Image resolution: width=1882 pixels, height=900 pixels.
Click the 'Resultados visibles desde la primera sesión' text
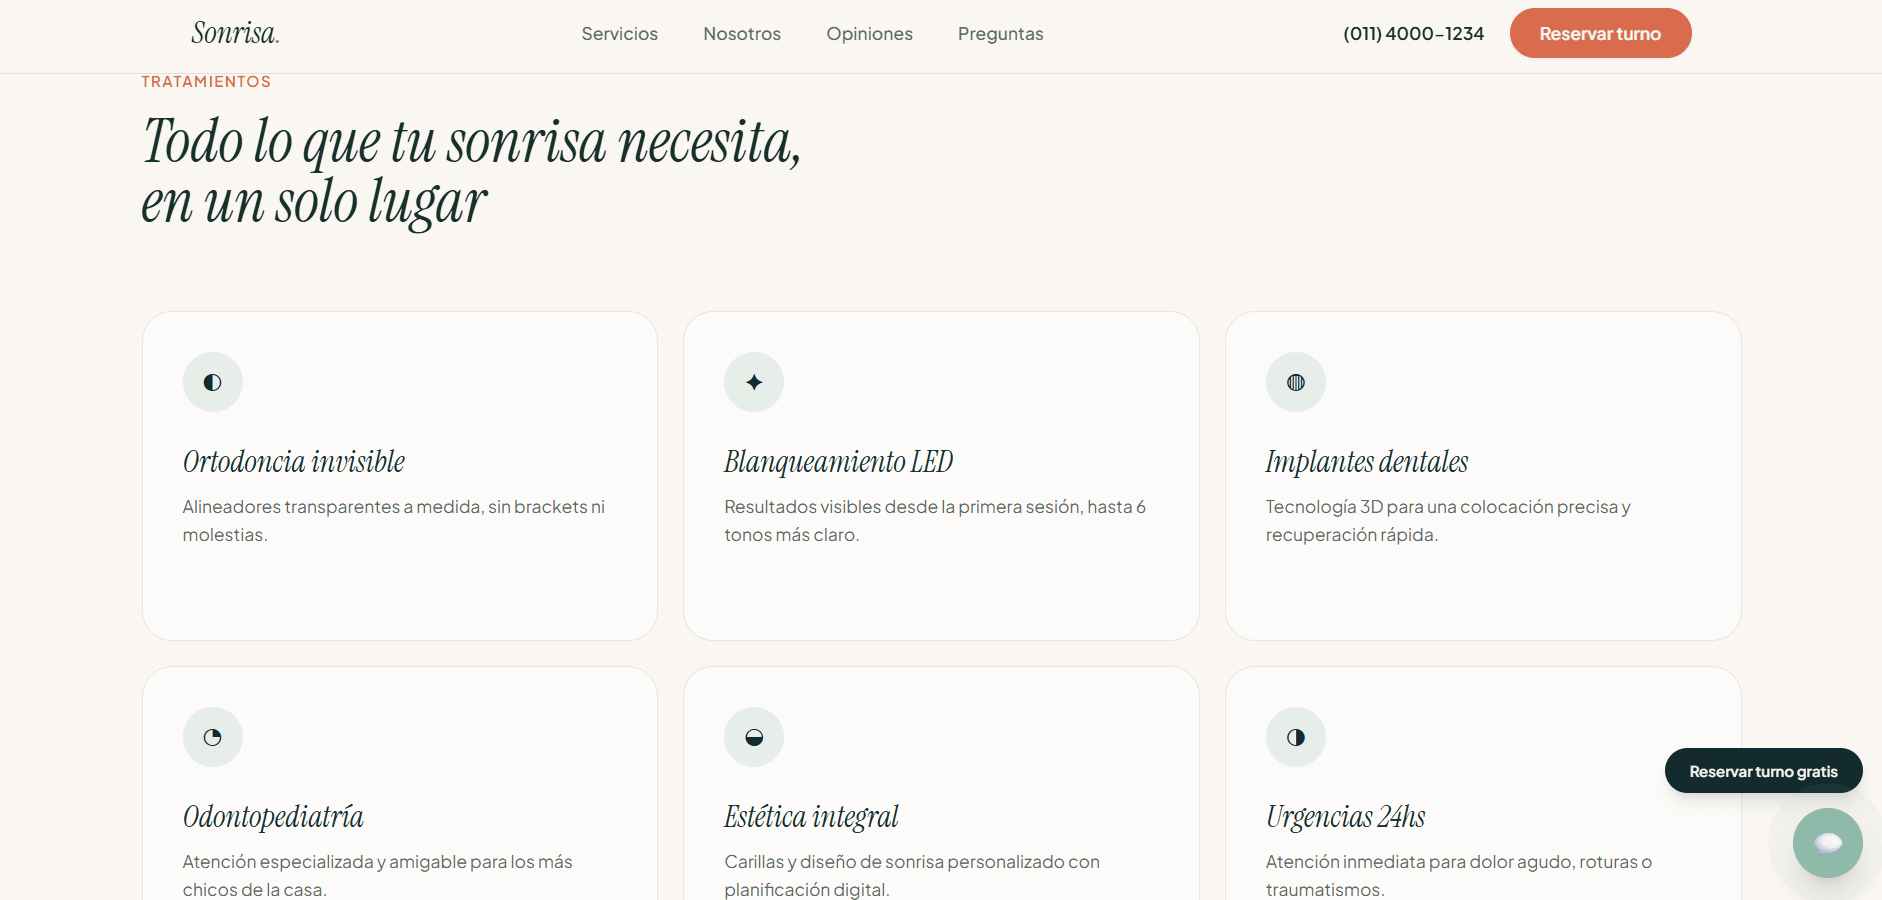pyautogui.click(x=935, y=521)
